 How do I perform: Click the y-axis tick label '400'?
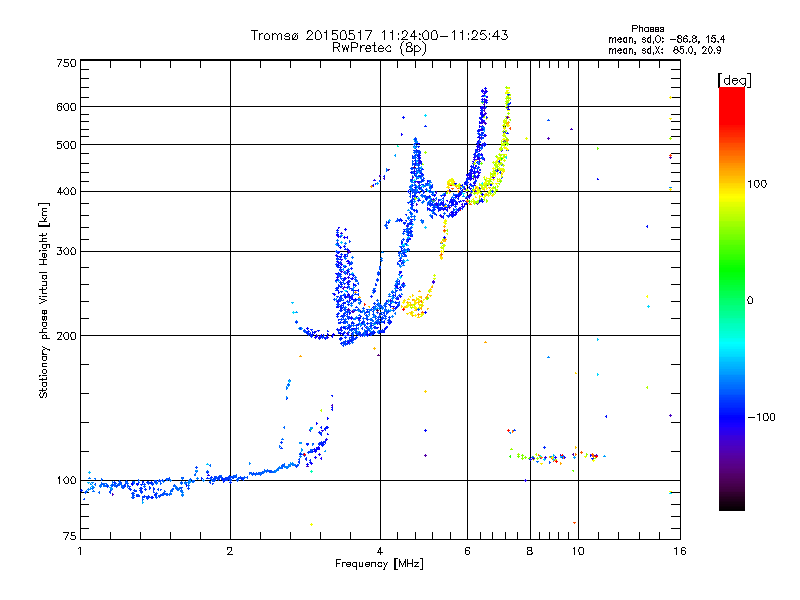point(66,191)
